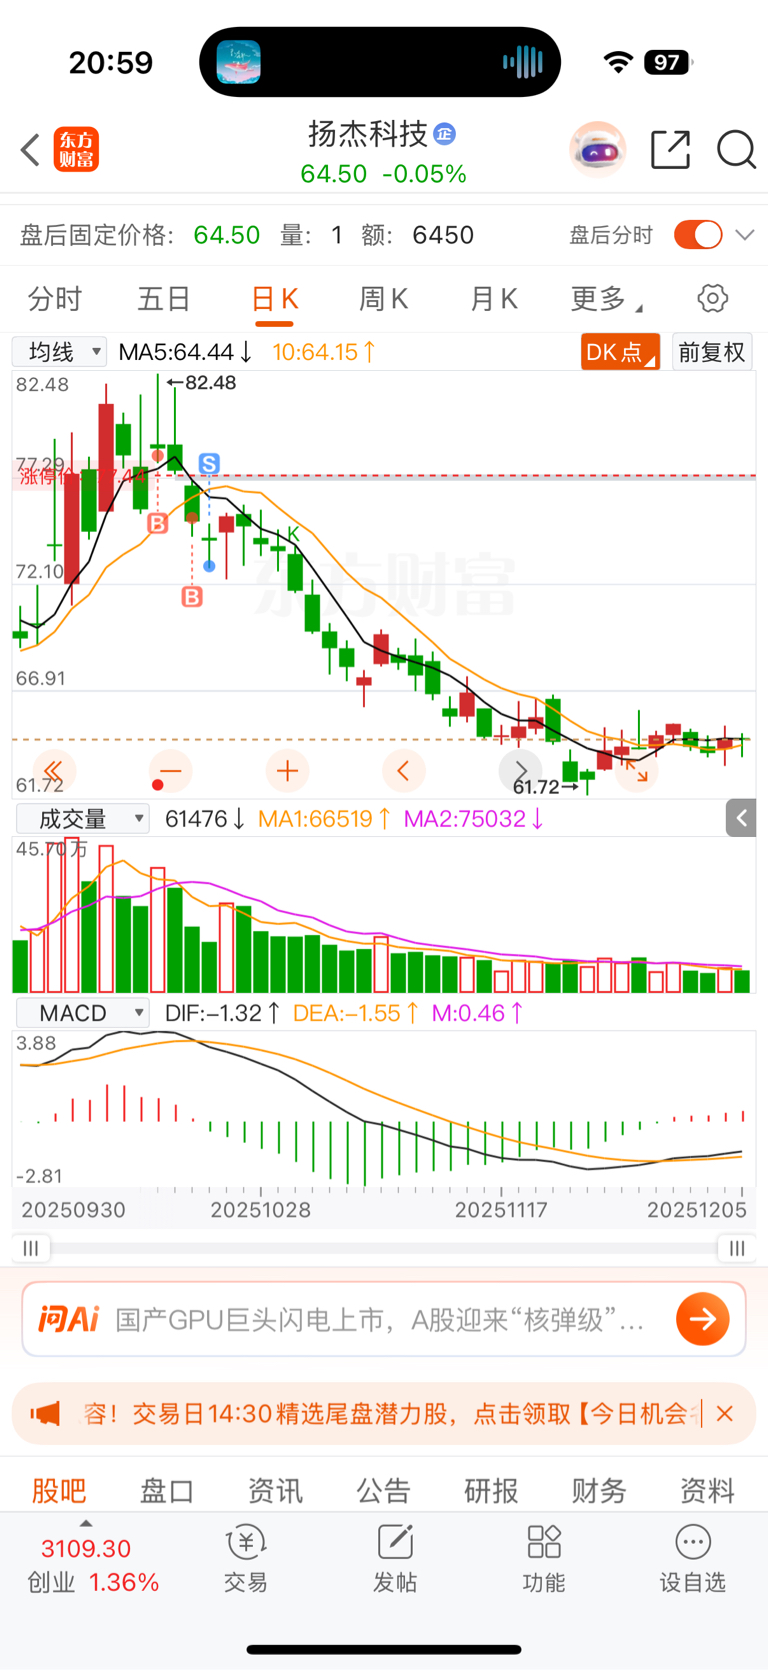768x1670 pixels.
Task: Move the chart left with single arrow
Action: pos(404,771)
